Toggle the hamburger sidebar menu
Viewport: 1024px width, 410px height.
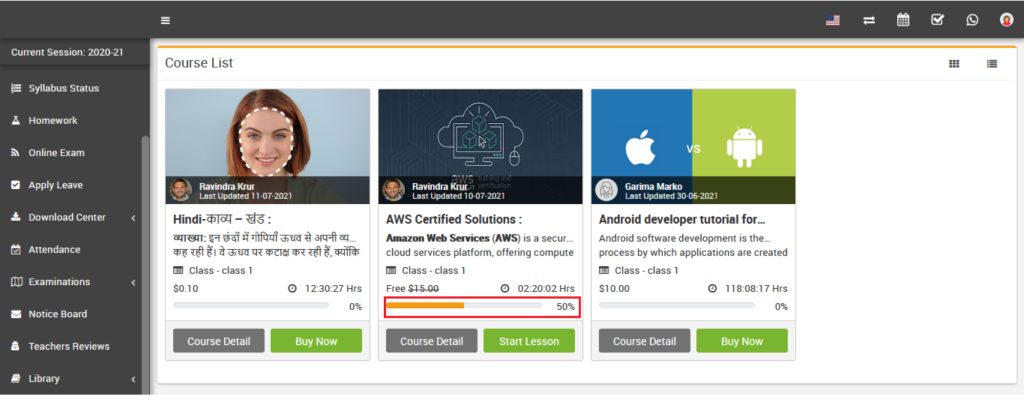click(x=165, y=20)
